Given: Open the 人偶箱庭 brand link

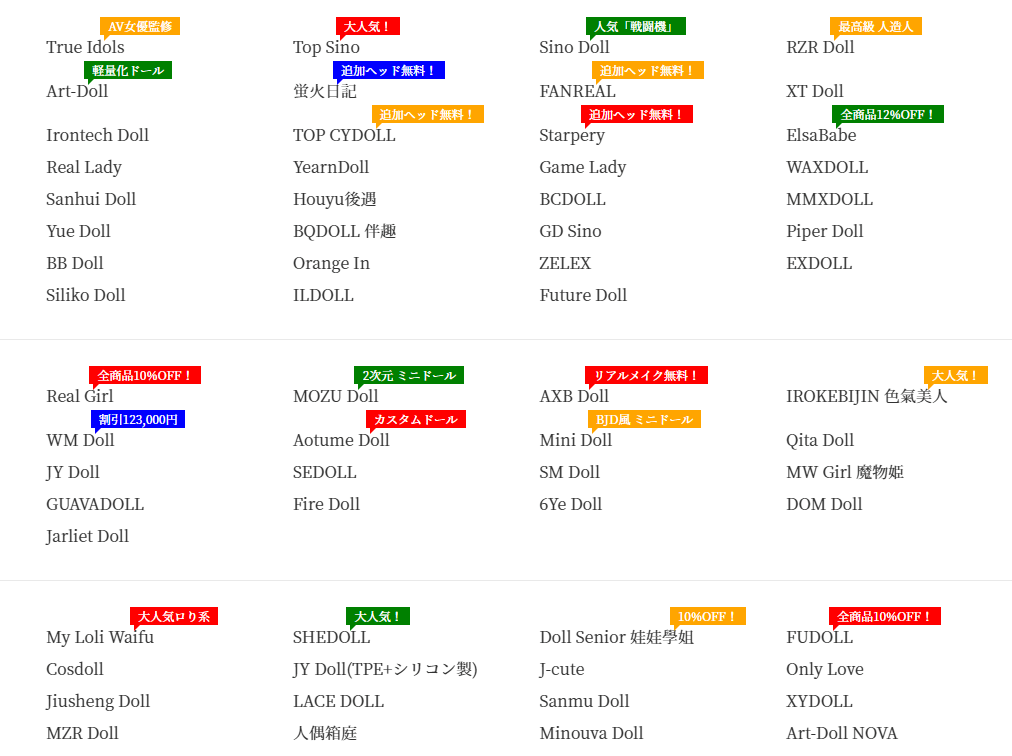Looking at the screenshot, I should (x=324, y=733).
